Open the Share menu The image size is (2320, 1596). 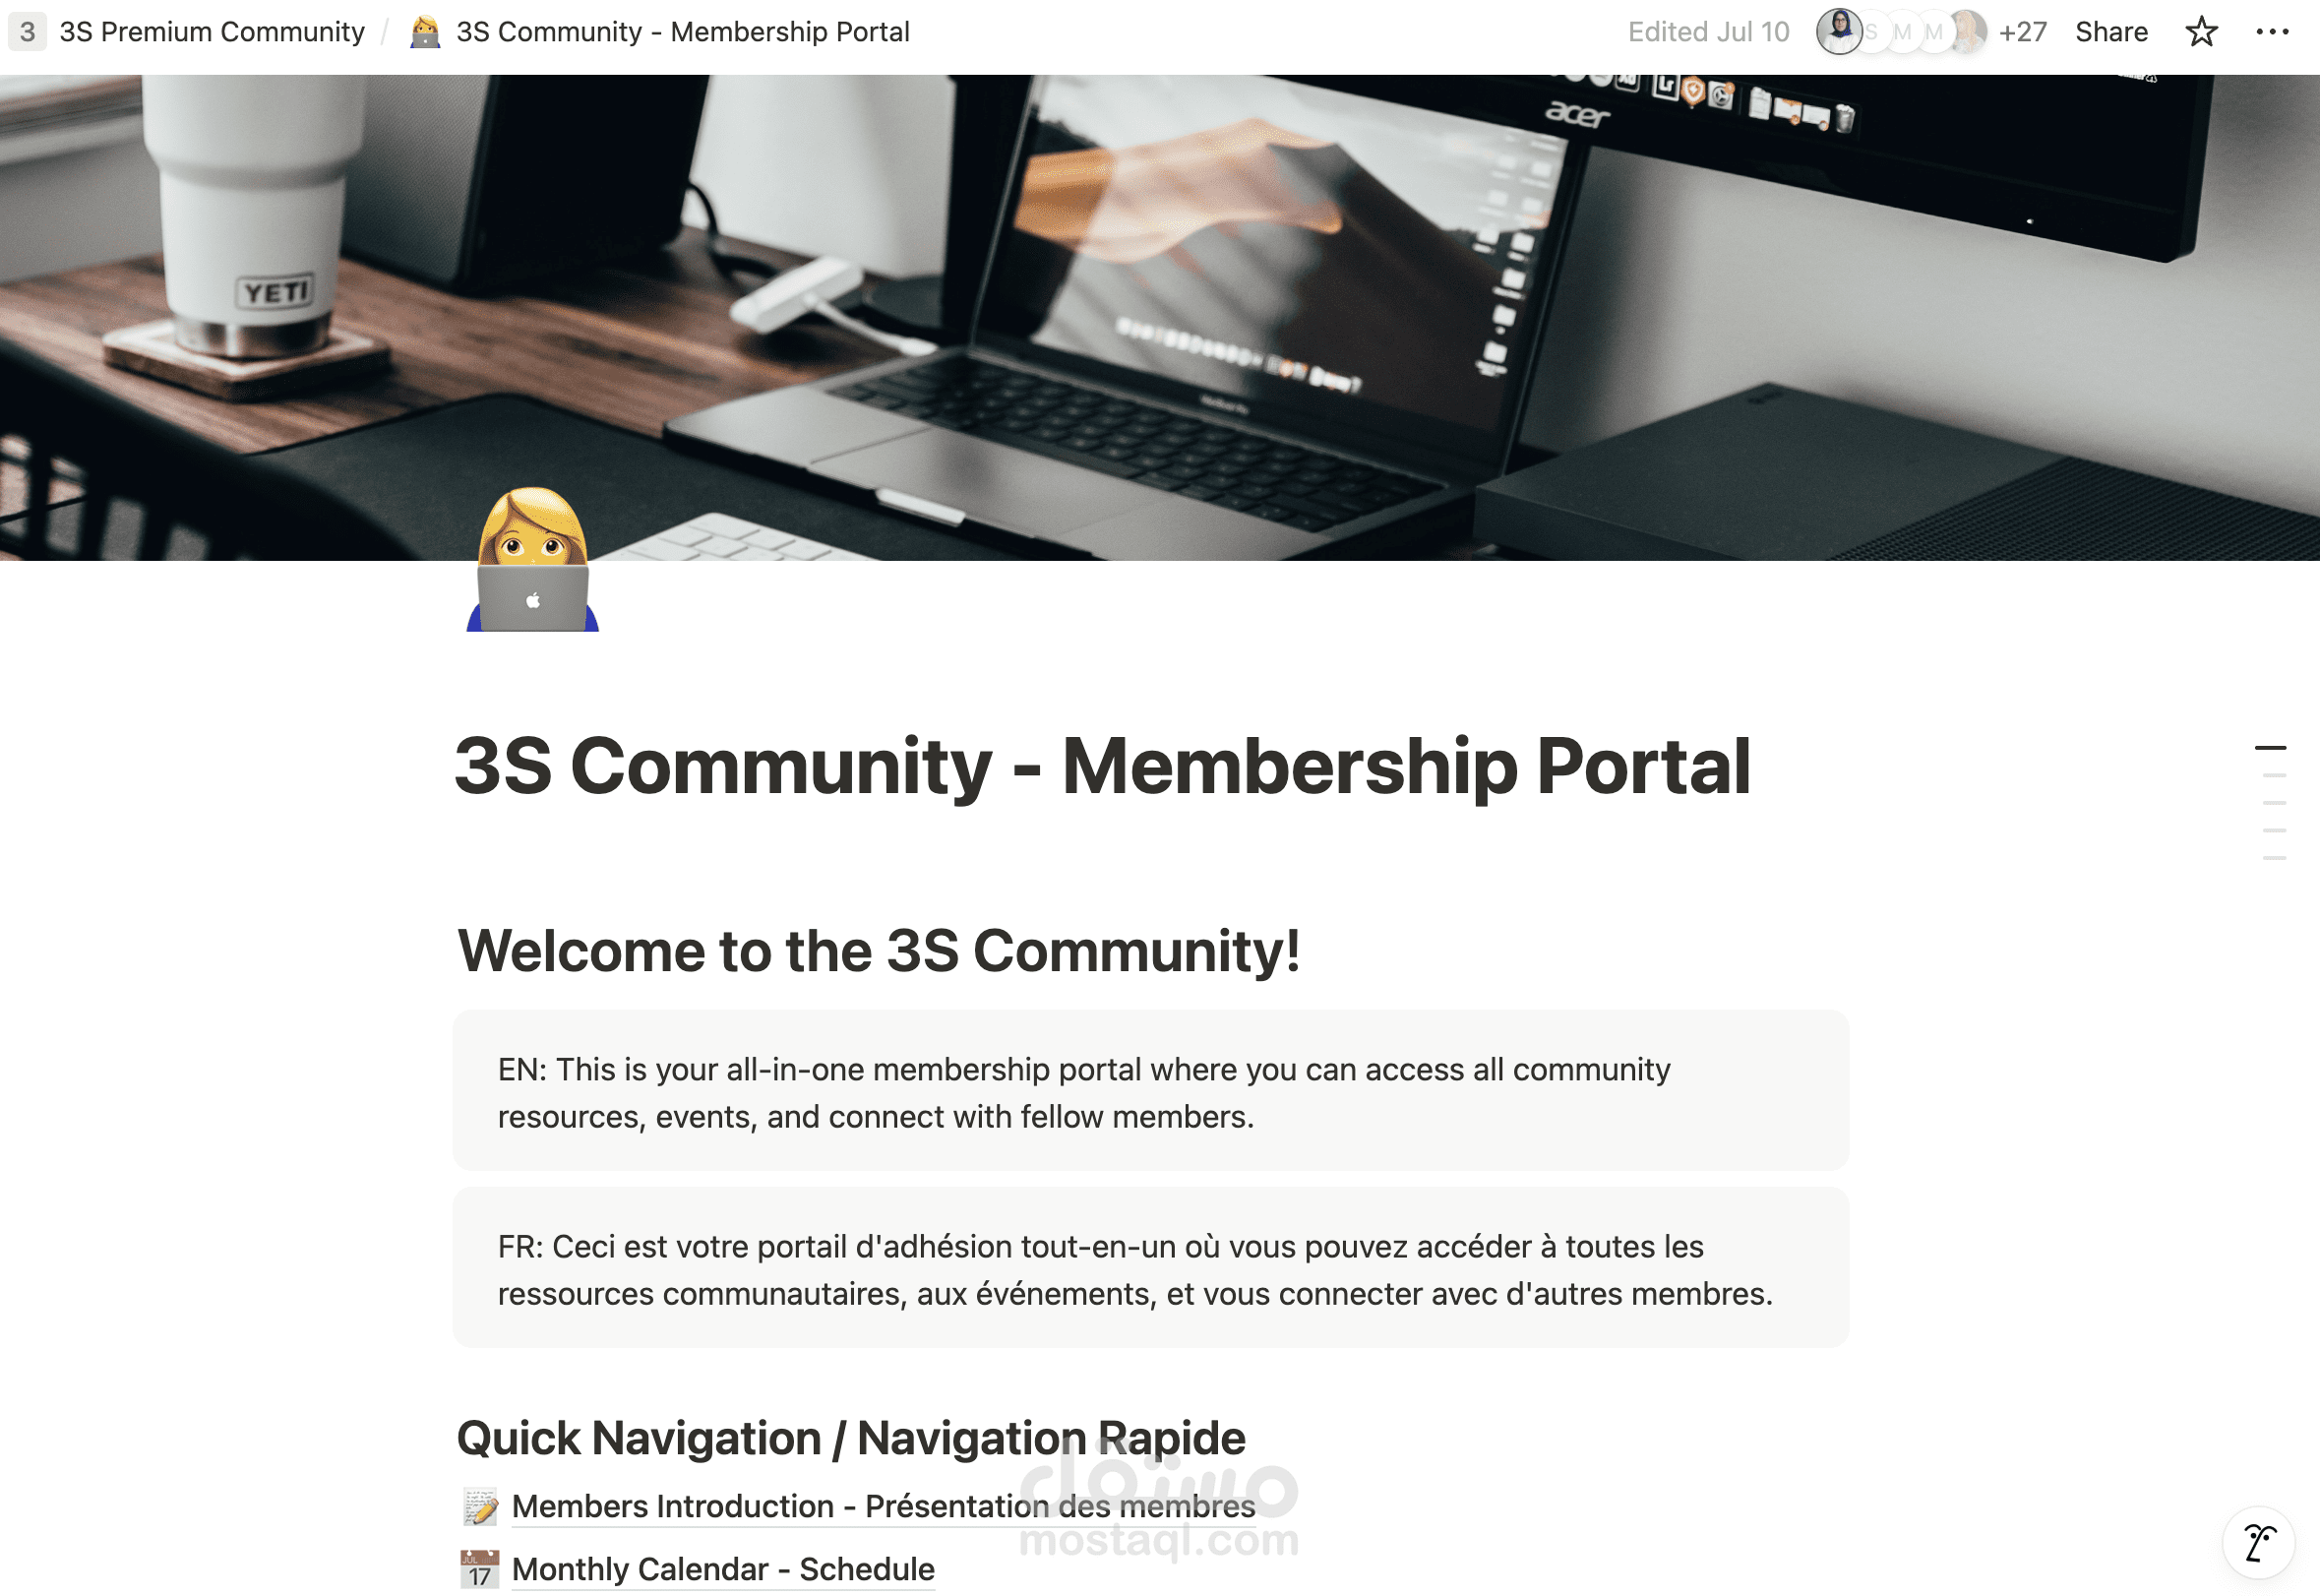click(x=2111, y=32)
